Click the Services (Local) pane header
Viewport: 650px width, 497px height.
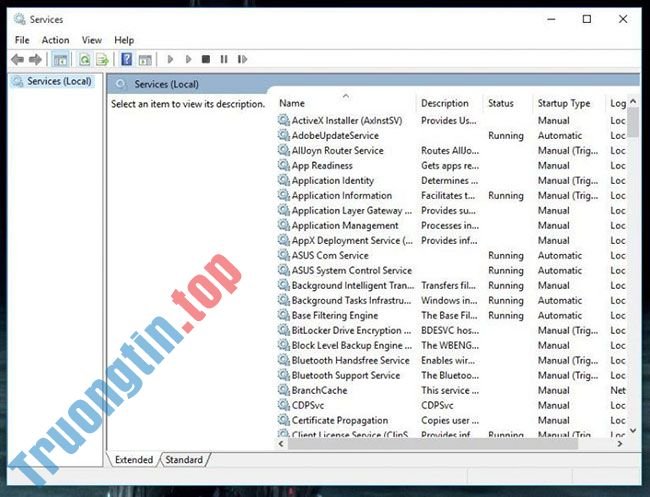point(166,84)
